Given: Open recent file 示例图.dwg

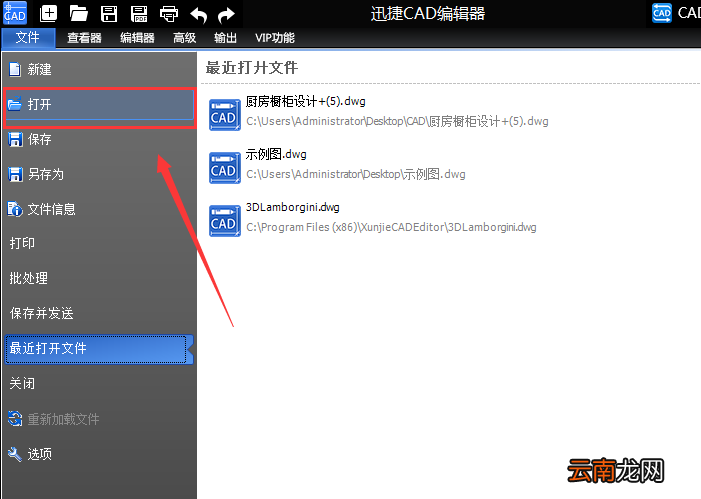Looking at the screenshot, I should pyautogui.click(x=276, y=154).
